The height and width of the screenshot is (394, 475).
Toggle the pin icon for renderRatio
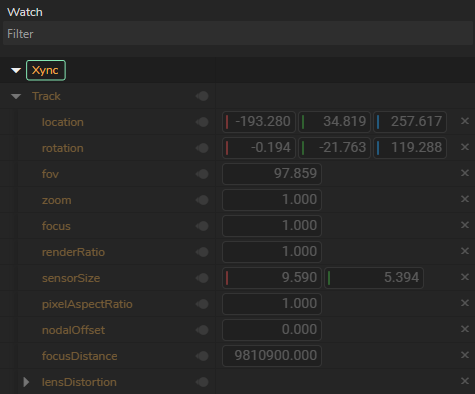202,252
